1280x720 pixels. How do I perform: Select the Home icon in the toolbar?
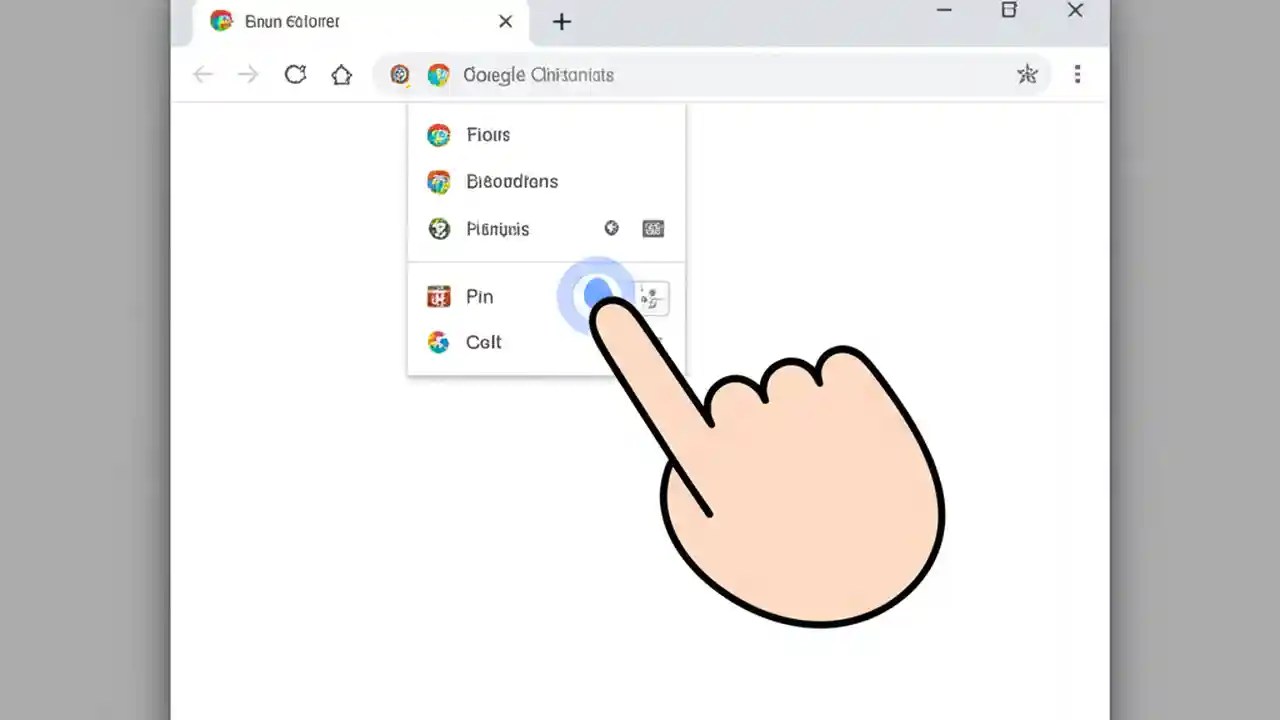click(341, 74)
